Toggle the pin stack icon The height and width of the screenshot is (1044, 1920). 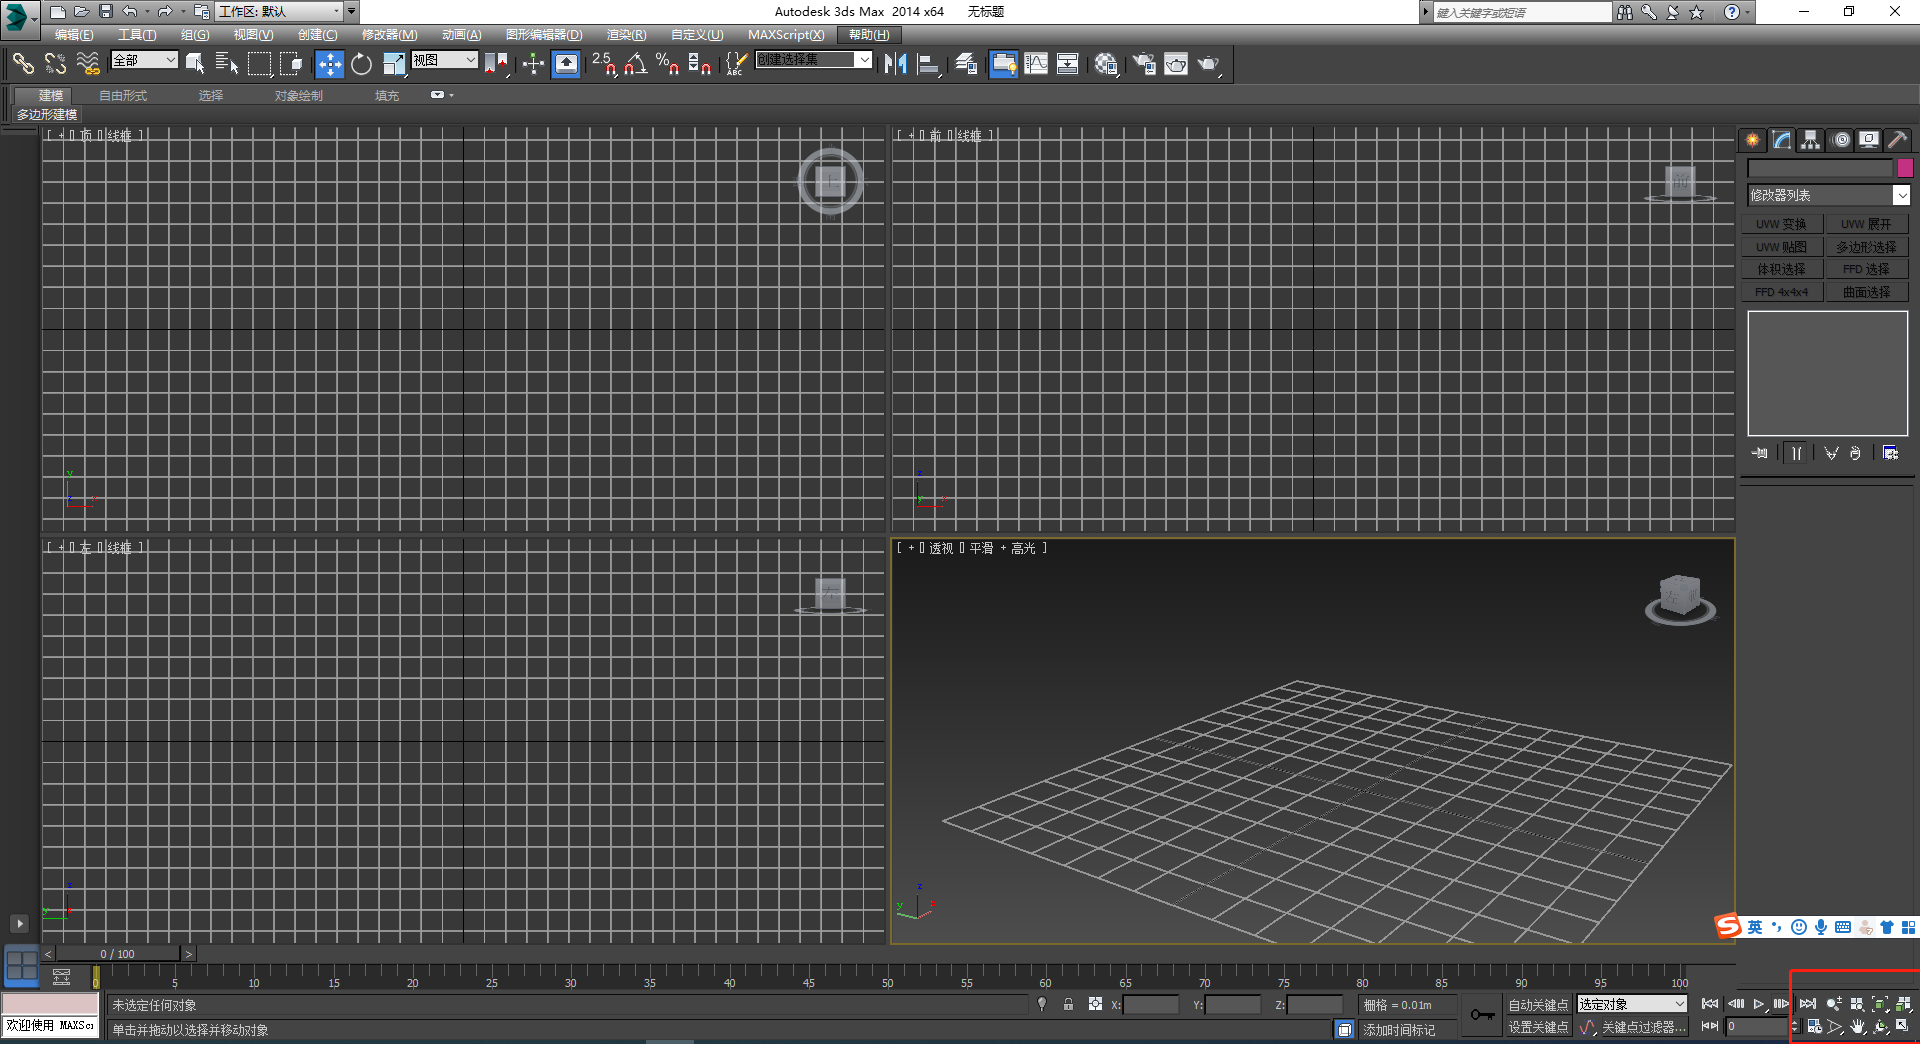pos(1760,453)
